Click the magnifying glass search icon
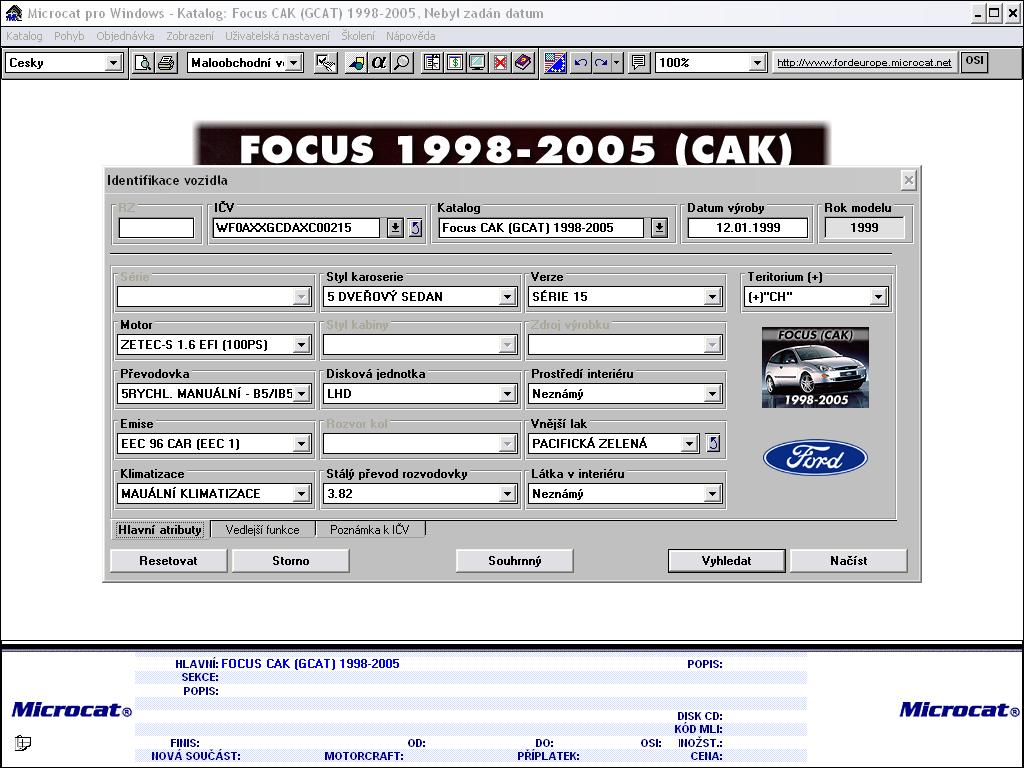This screenshot has height=768, width=1024. (401, 63)
